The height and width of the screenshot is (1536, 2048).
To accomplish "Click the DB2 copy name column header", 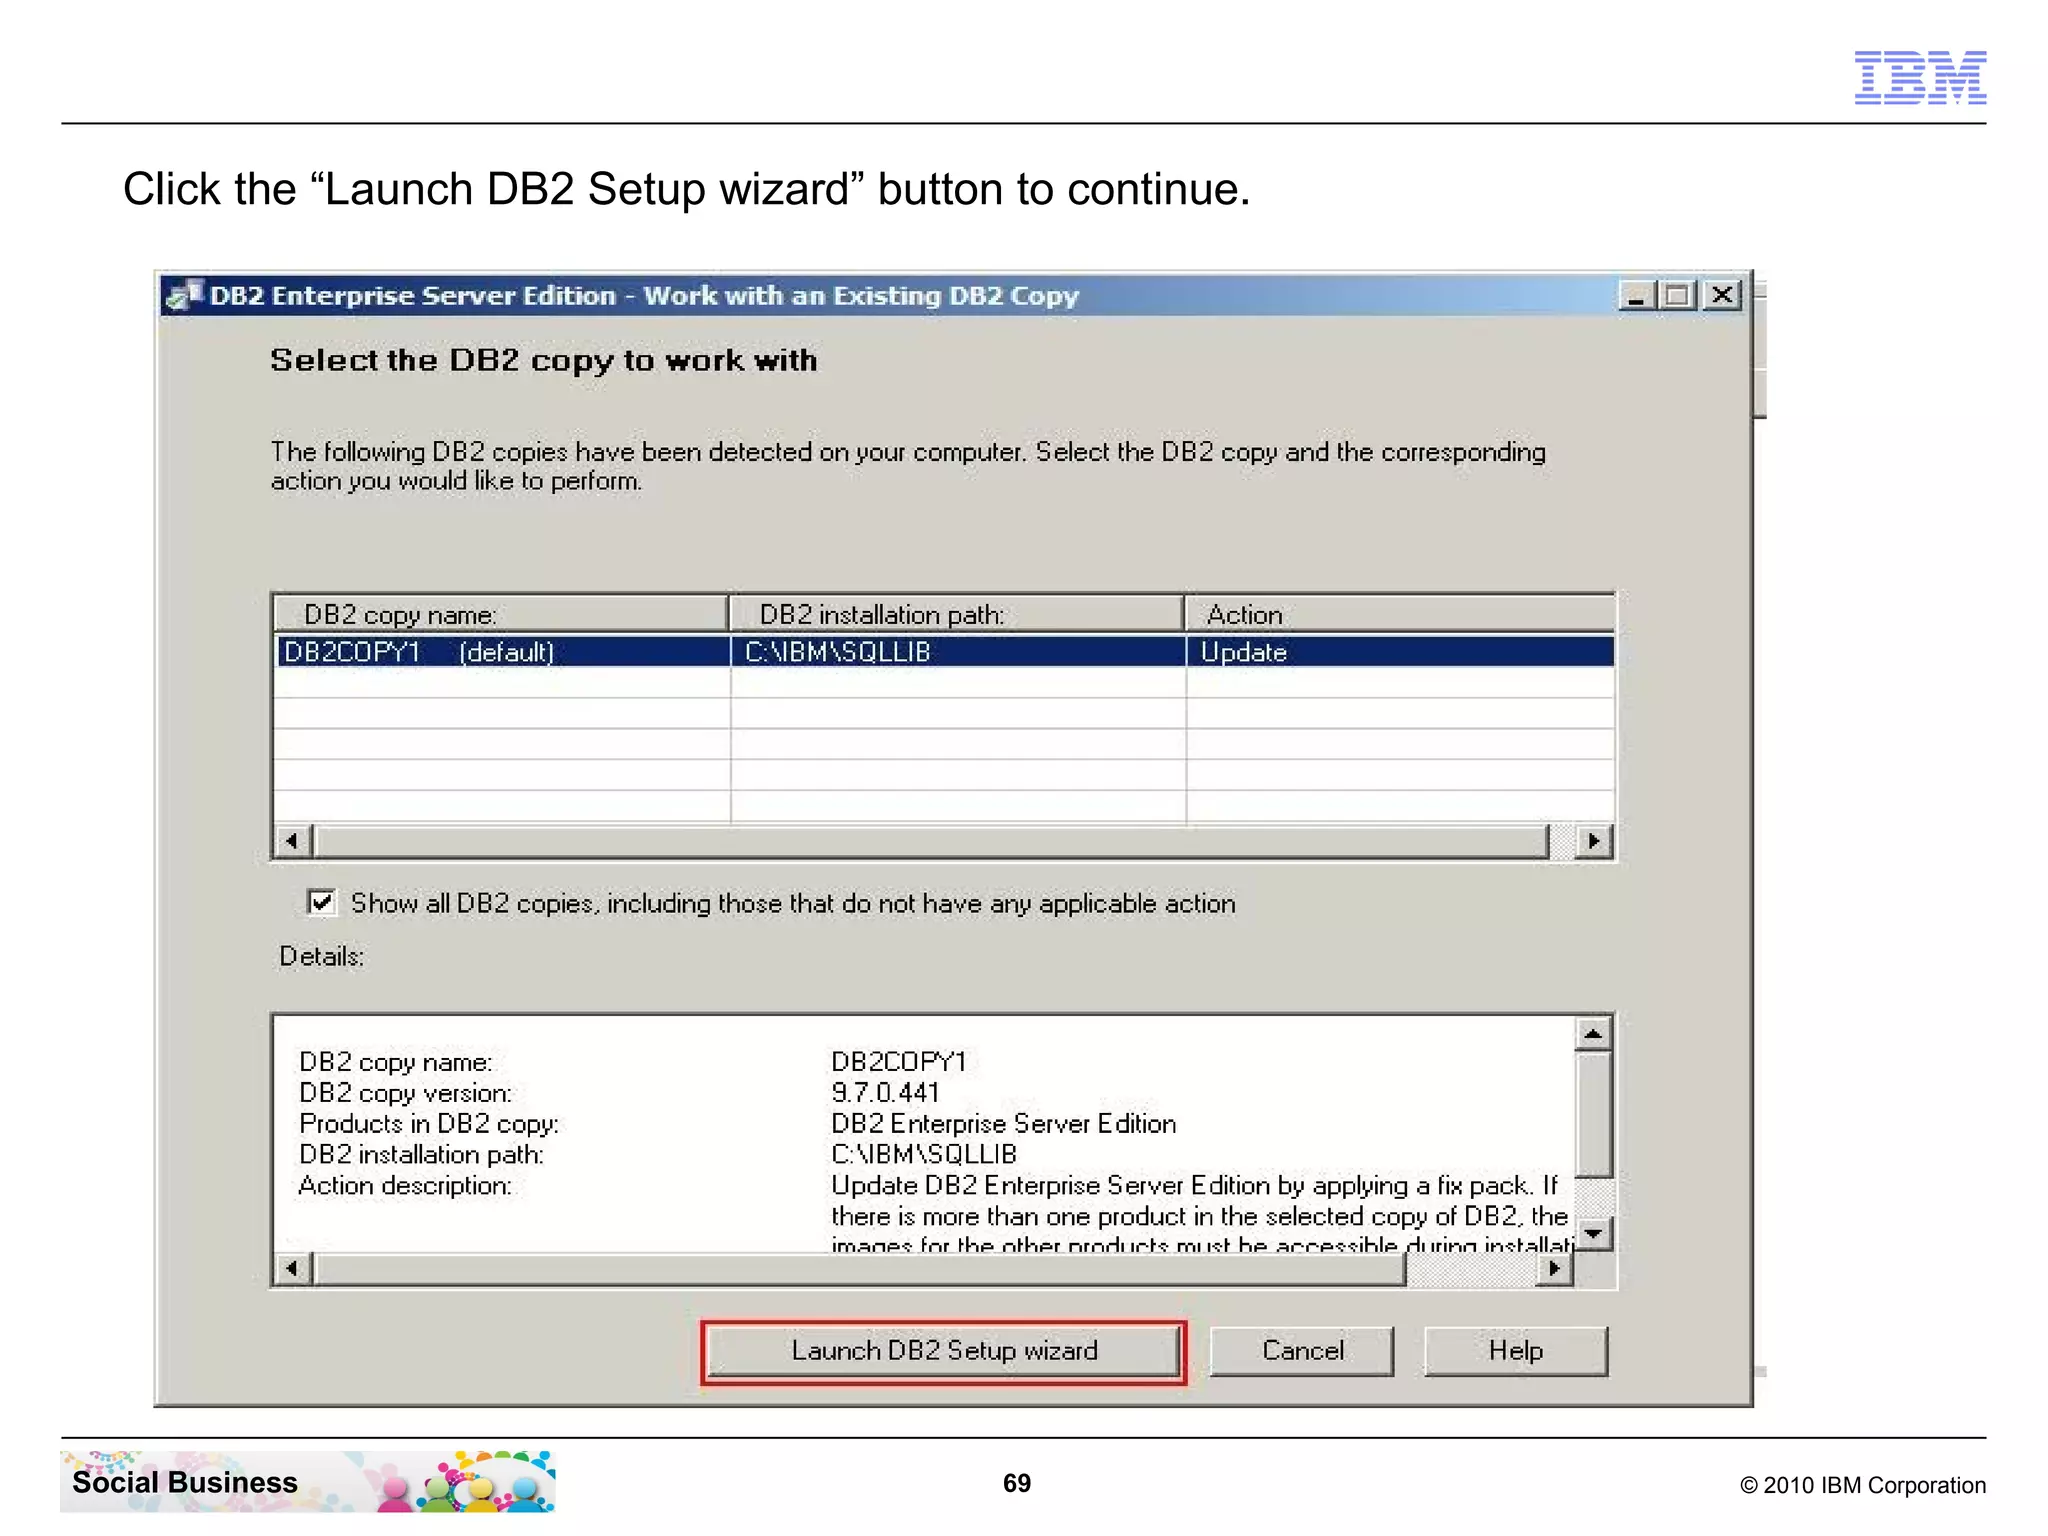I will point(501,614).
